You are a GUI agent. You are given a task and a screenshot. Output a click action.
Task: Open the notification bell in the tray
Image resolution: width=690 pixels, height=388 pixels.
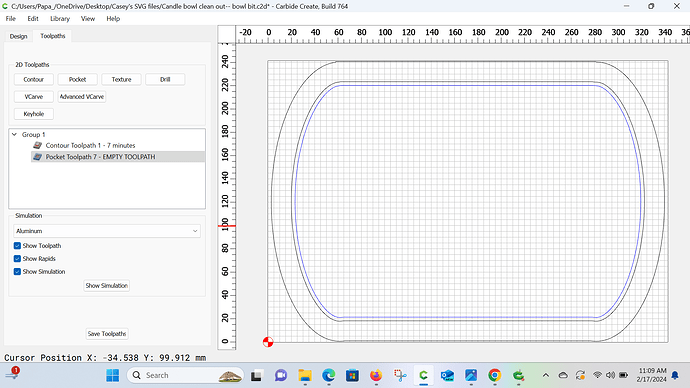click(x=675, y=375)
